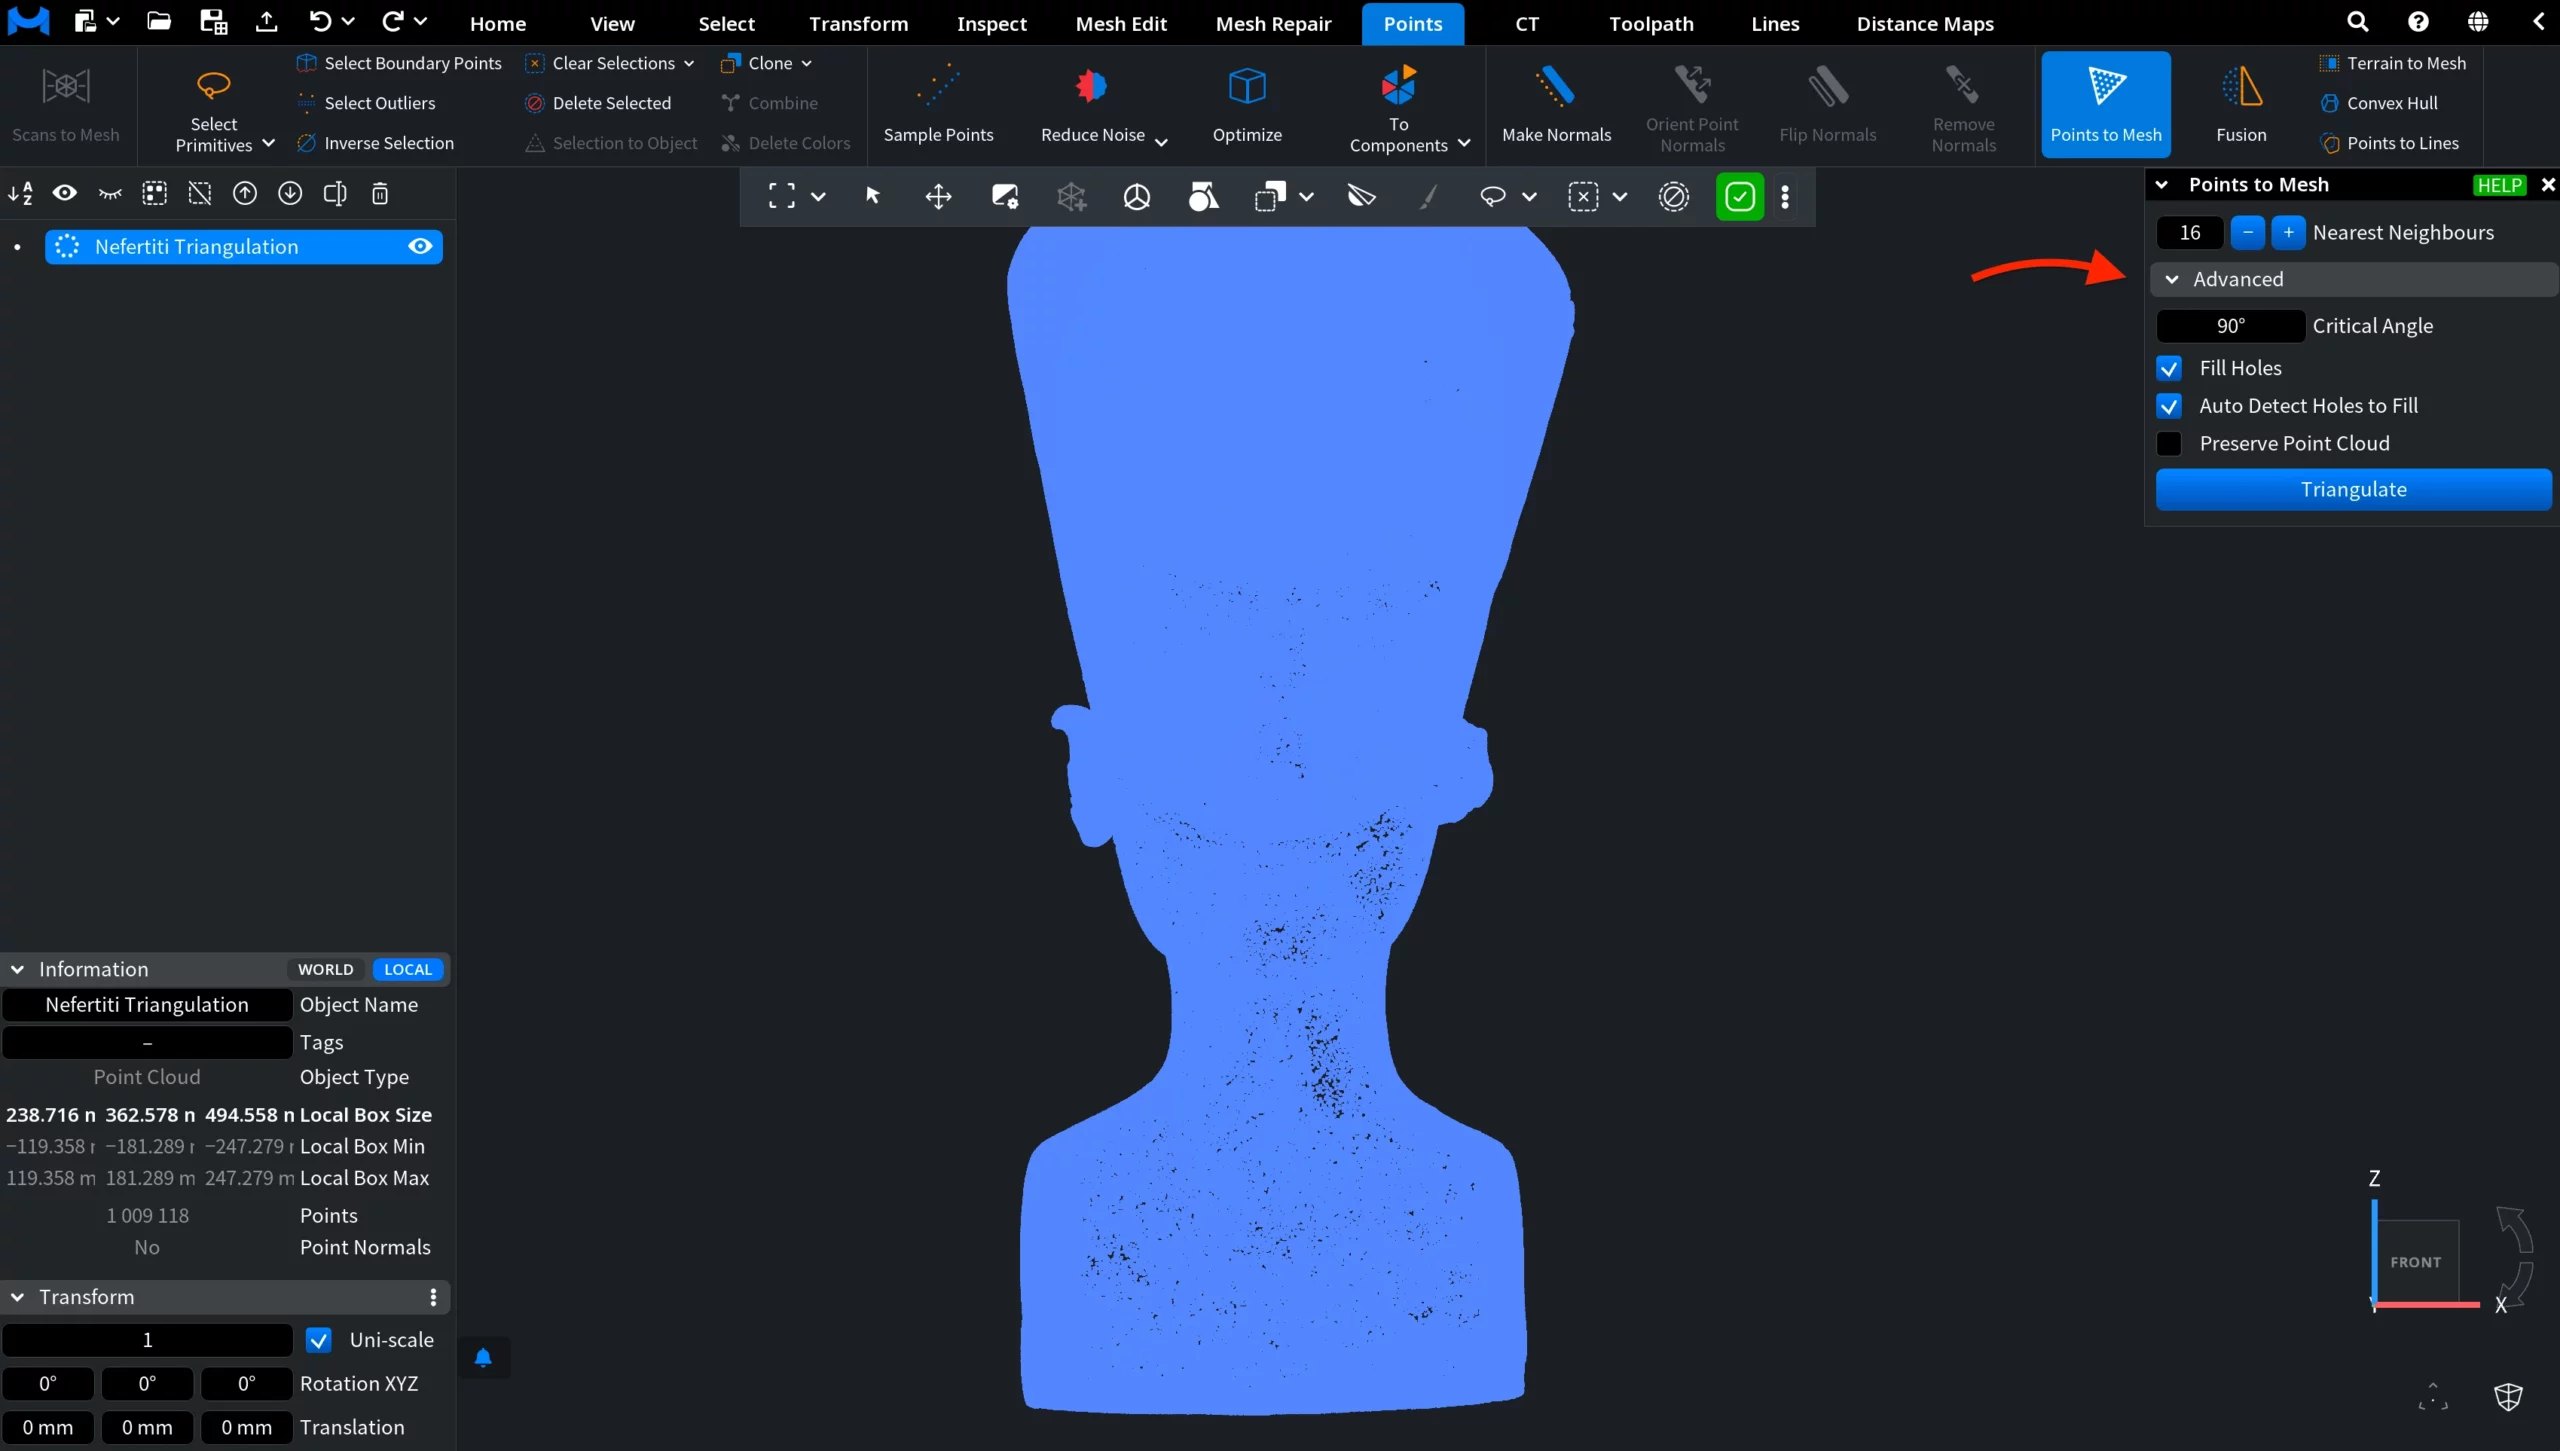Viewport: 2560px width, 1451px height.
Task: Click Select Outliers
Action: (x=366, y=103)
